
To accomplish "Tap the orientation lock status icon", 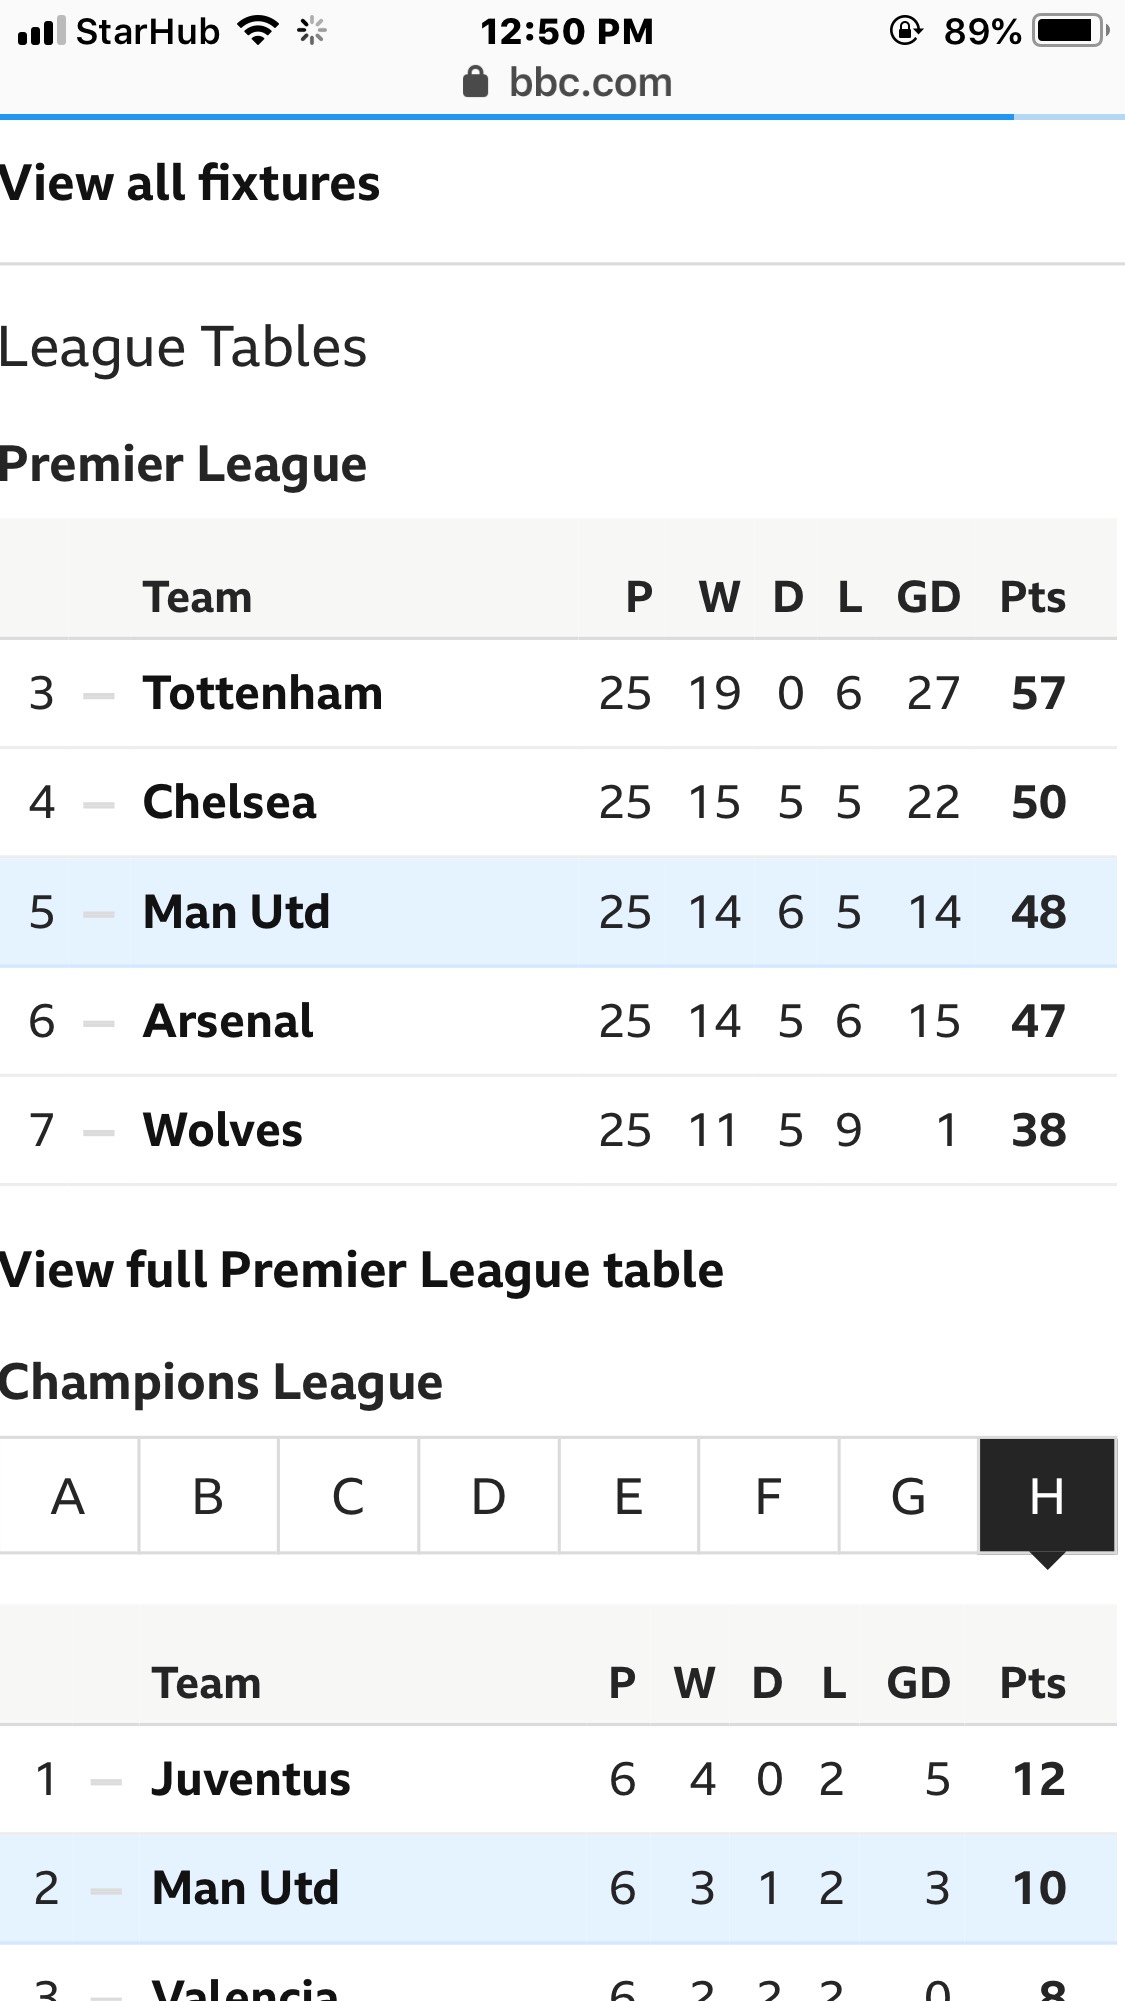I will tap(905, 31).
